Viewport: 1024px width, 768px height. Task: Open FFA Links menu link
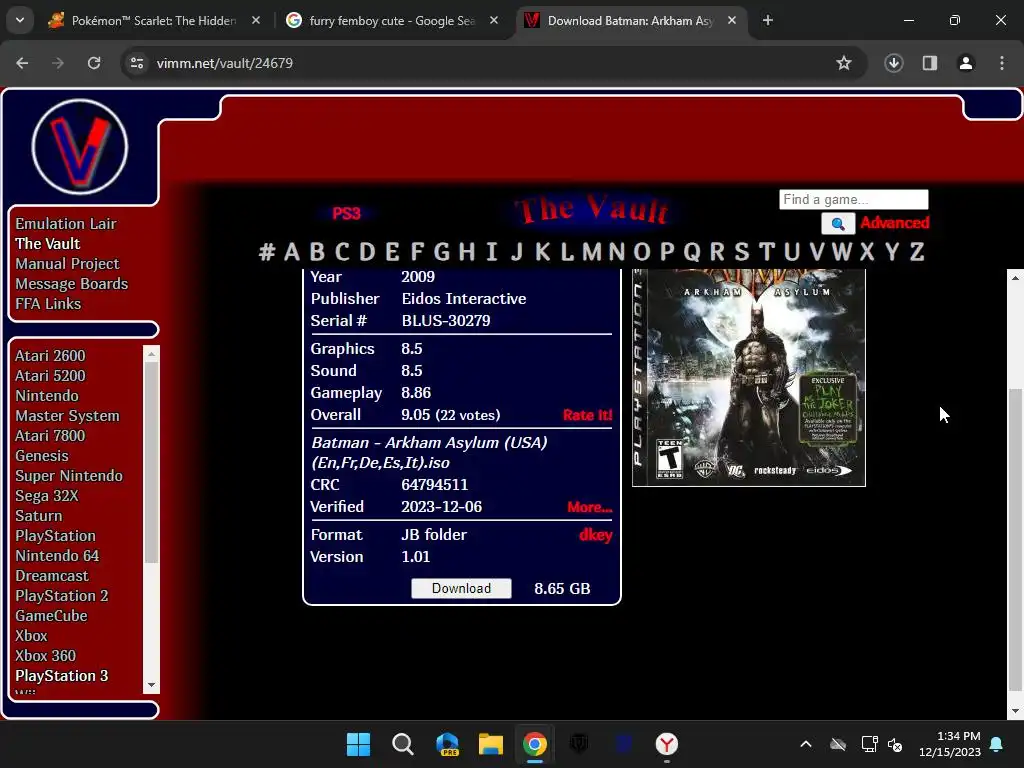click(48, 304)
